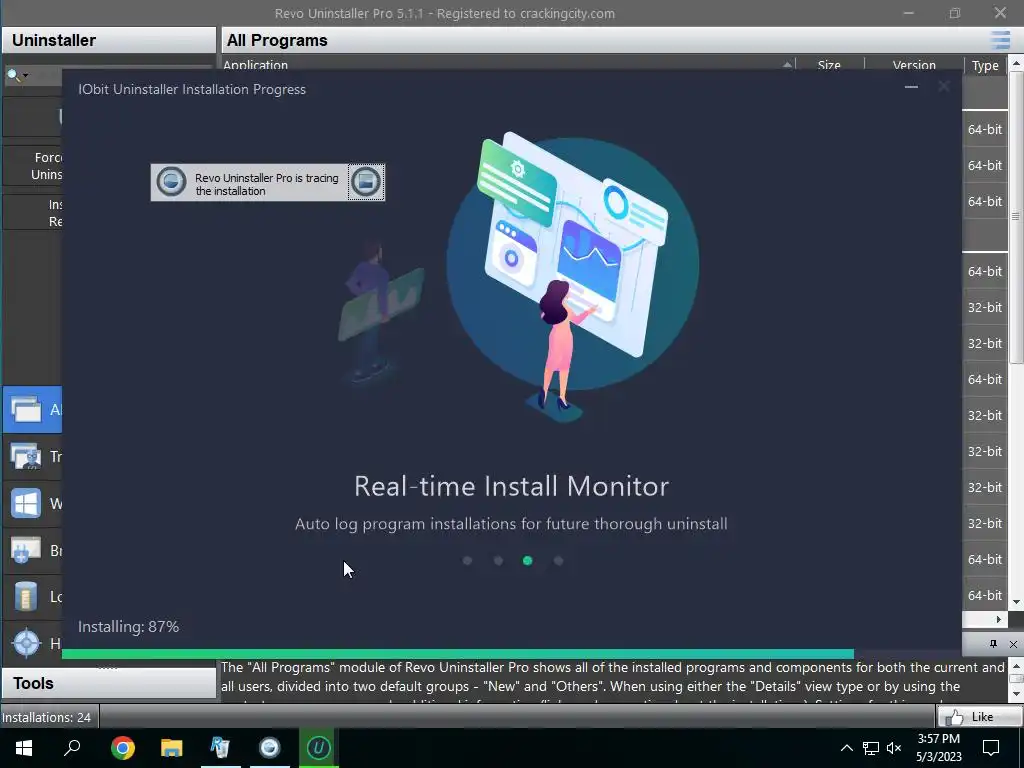Click the program list vertical scrollbar
Viewport: 1024px width, 768px height.
[x=1016, y=216]
